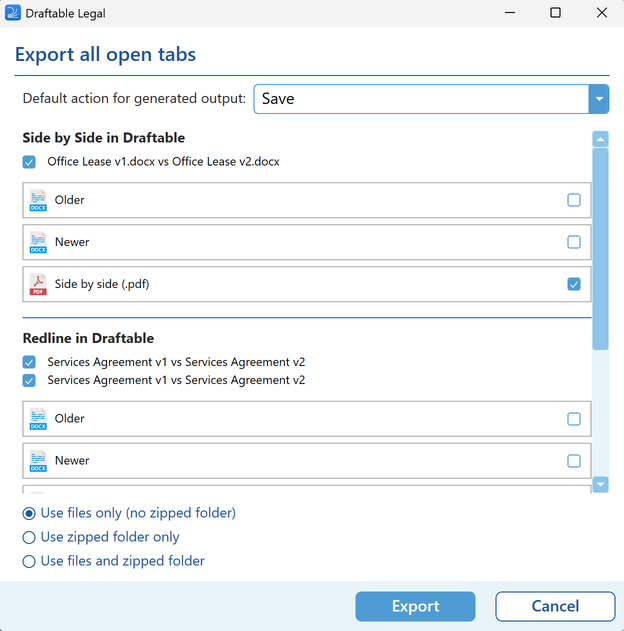
Task: Open the default action dropdown arrow
Action: click(x=599, y=99)
